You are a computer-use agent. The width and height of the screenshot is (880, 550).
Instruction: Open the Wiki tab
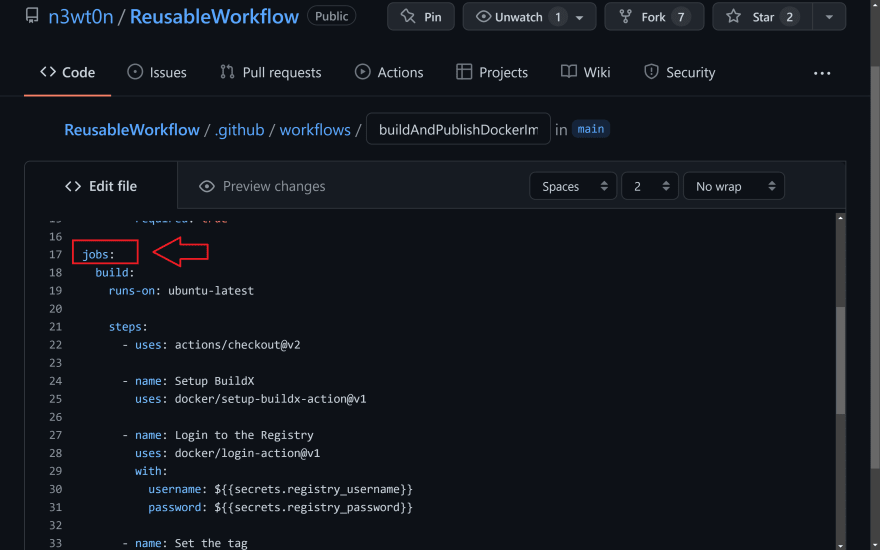[585, 72]
